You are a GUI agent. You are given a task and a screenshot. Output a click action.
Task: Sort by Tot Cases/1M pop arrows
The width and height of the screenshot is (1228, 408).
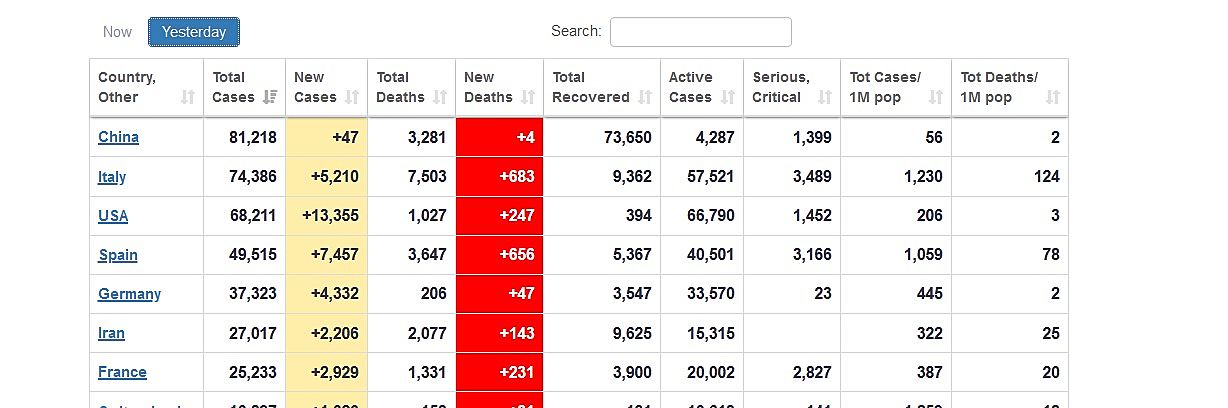click(936, 97)
